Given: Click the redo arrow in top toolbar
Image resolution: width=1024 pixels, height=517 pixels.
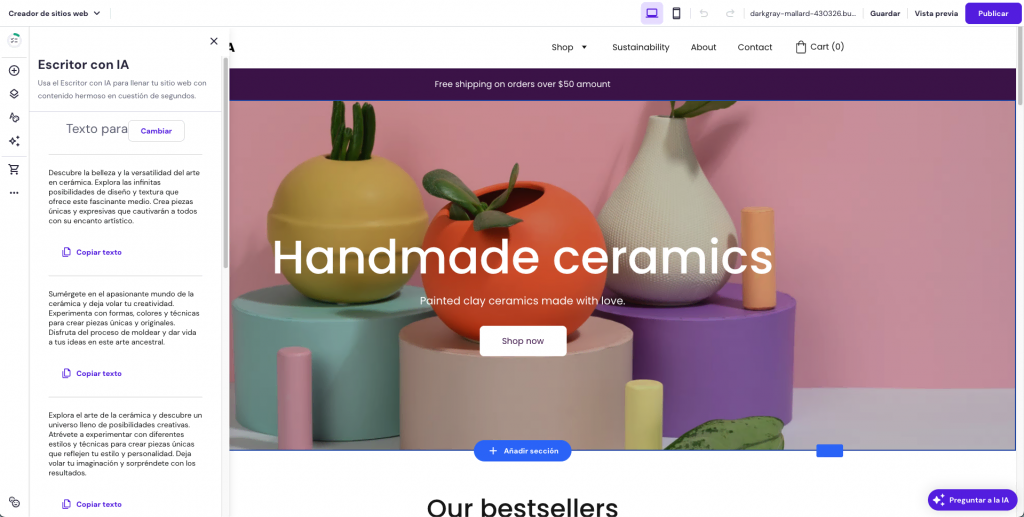Looking at the screenshot, I should pyautogui.click(x=730, y=13).
